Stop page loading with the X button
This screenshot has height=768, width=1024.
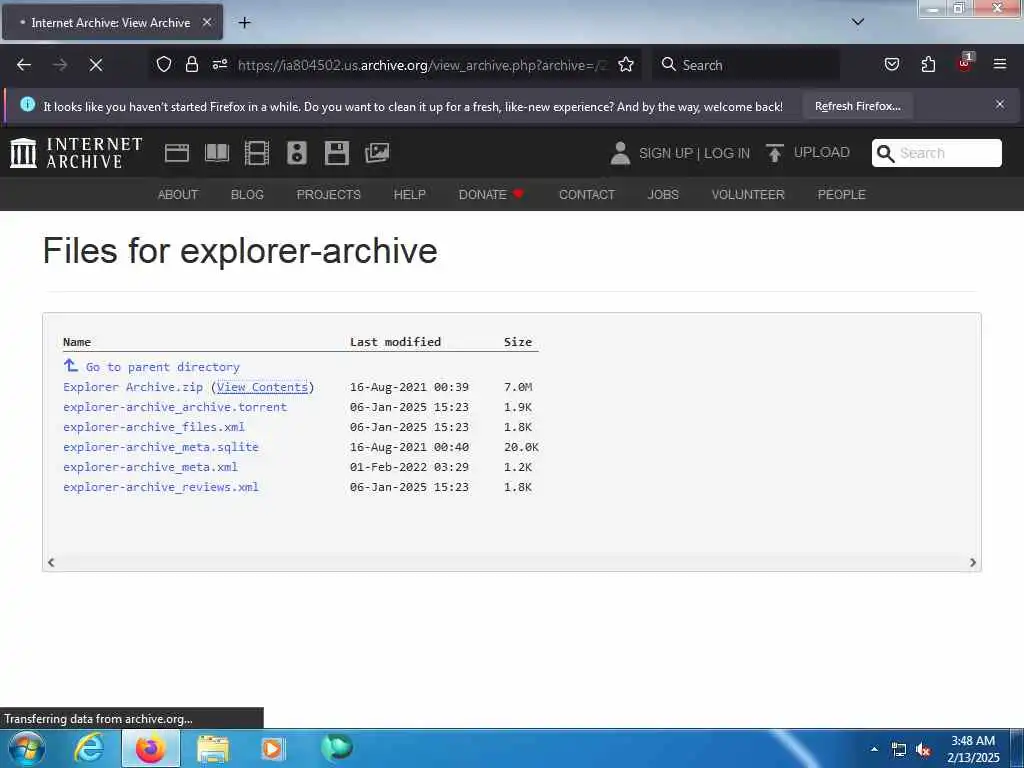click(96, 65)
